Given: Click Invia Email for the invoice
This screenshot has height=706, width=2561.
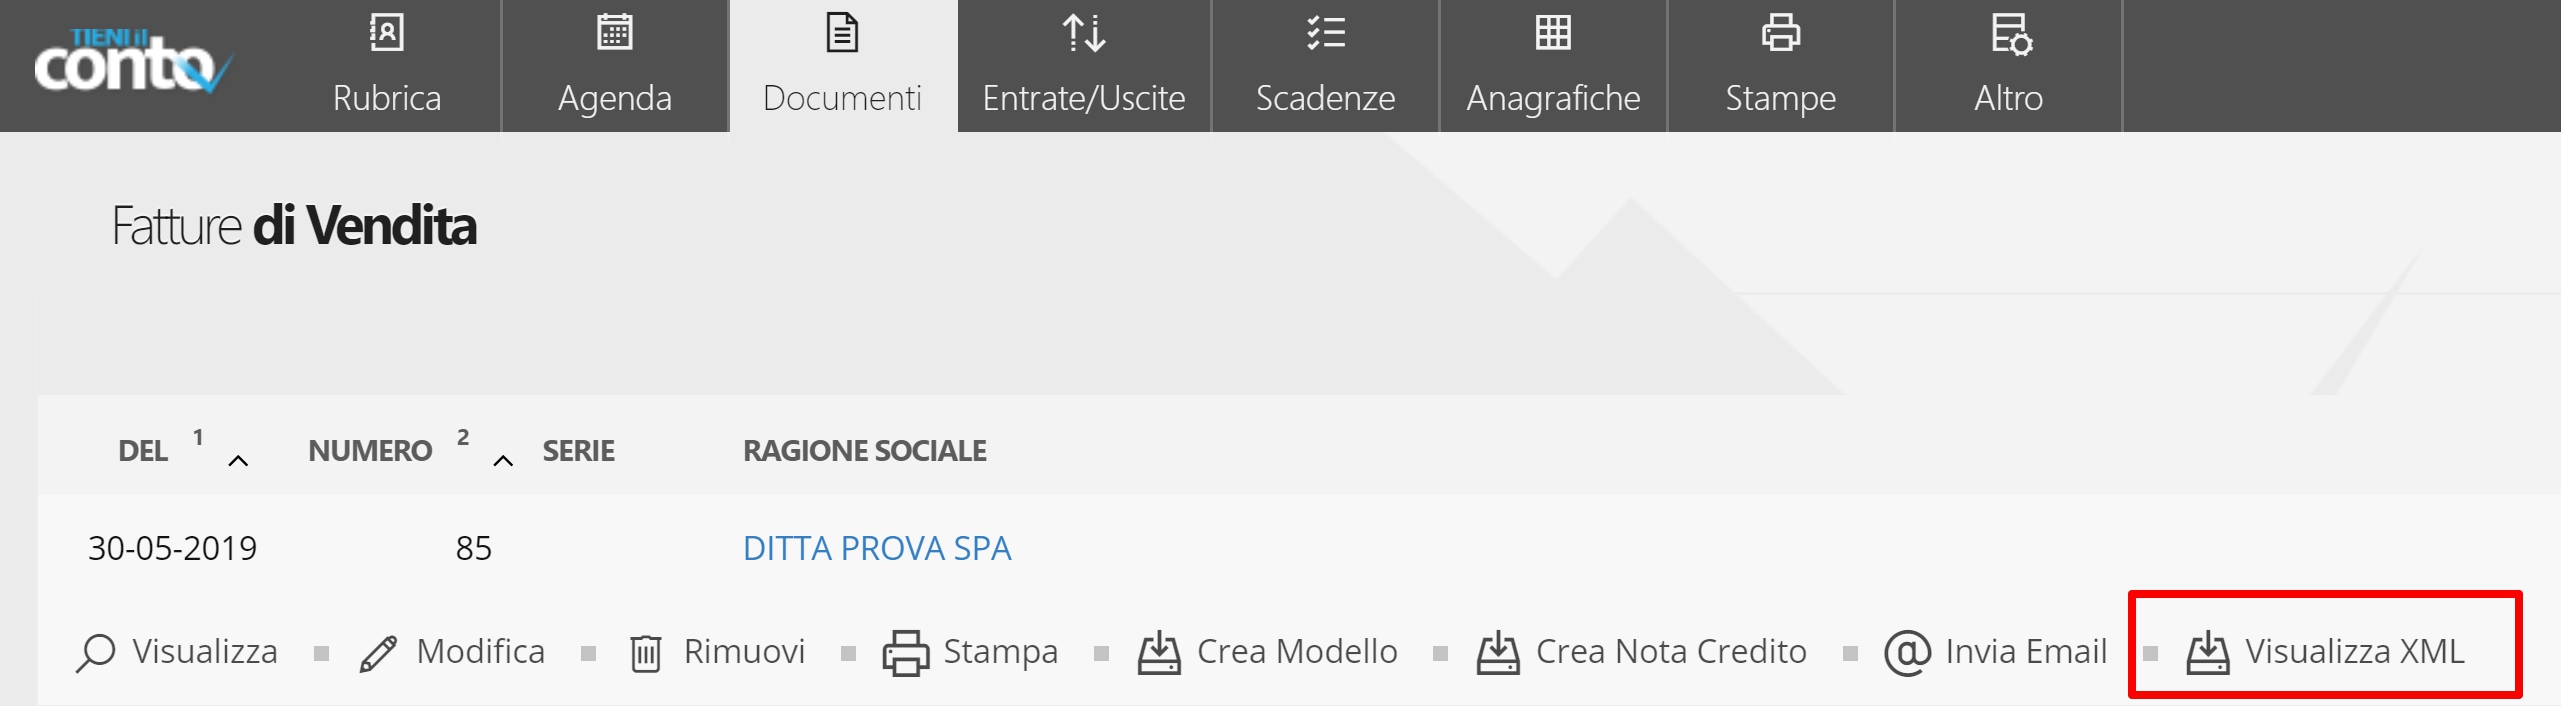Looking at the screenshot, I should (x=1996, y=652).
